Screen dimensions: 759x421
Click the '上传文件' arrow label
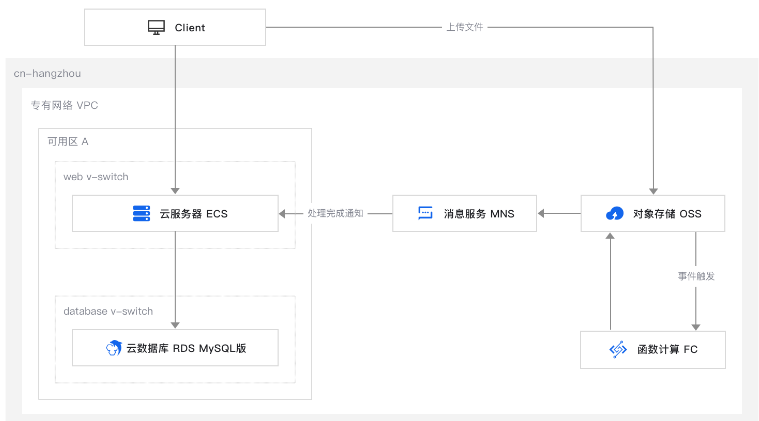pyautogui.click(x=465, y=27)
